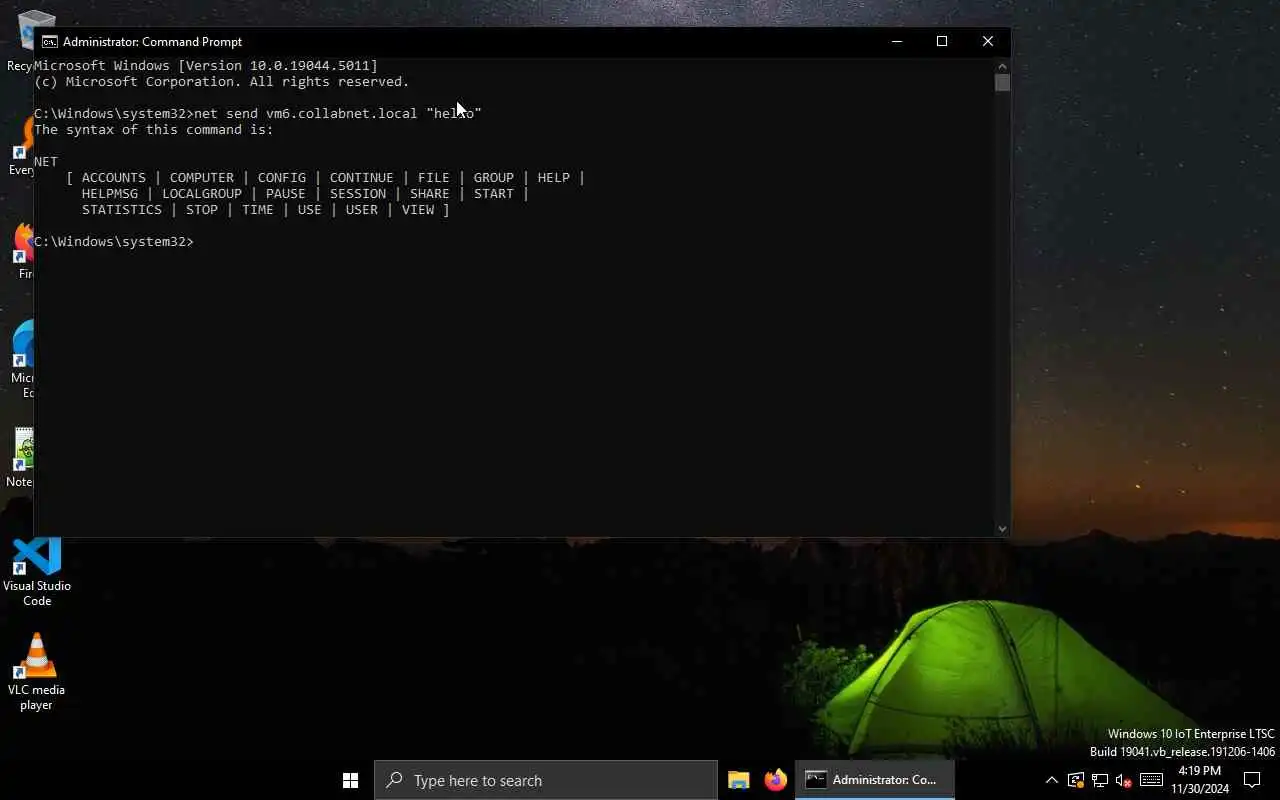1280x800 pixels.
Task: Select the Visual Studio Code desktop shortcut
Action: coord(37,572)
